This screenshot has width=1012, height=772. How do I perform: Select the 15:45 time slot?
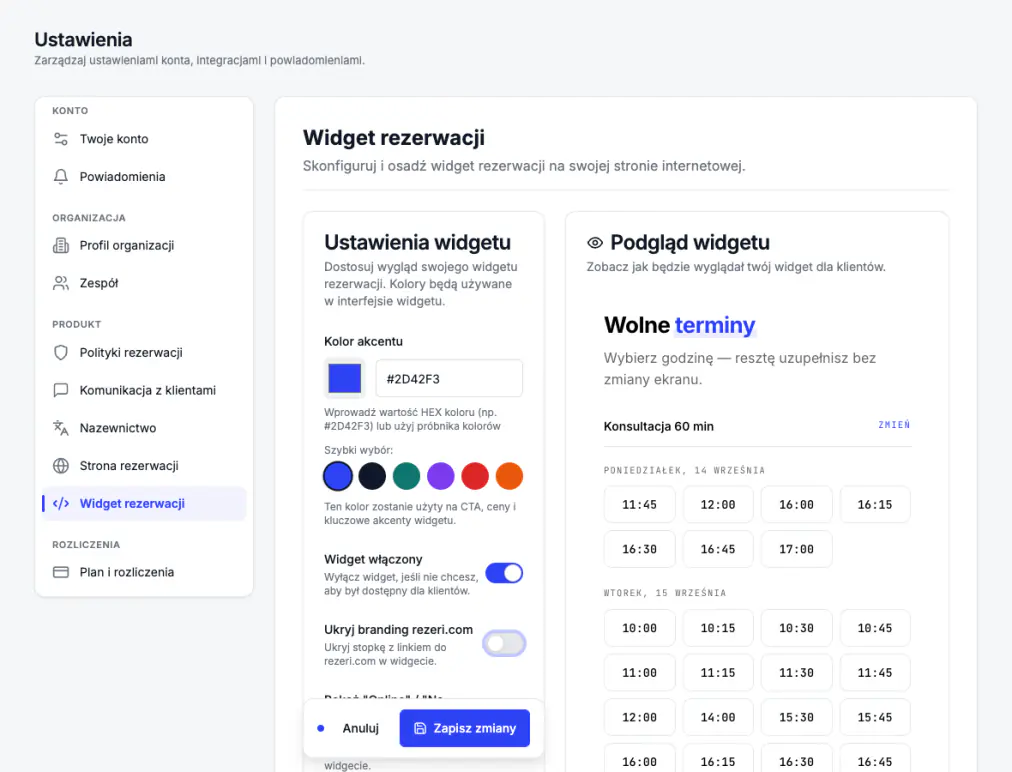[875, 717]
